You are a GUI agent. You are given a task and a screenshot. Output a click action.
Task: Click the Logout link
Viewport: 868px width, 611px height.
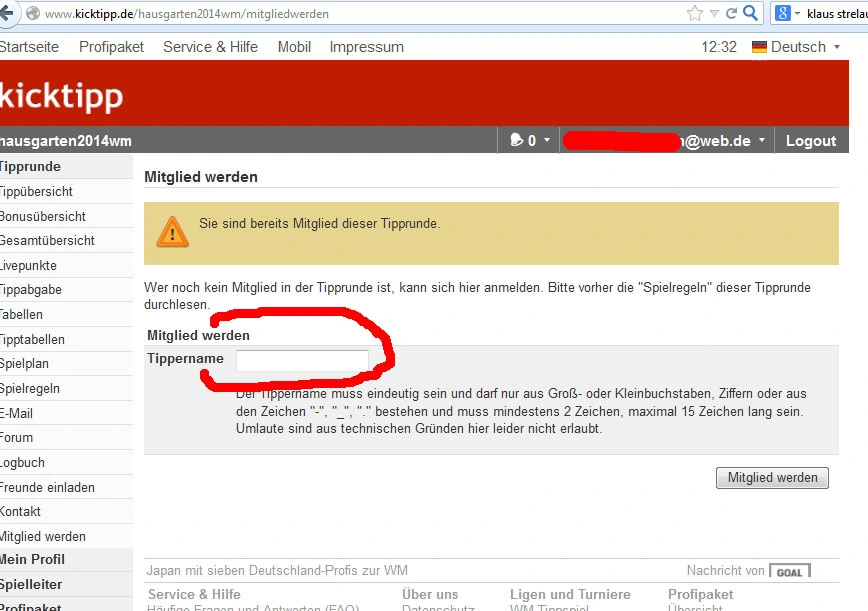click(810, 141)
